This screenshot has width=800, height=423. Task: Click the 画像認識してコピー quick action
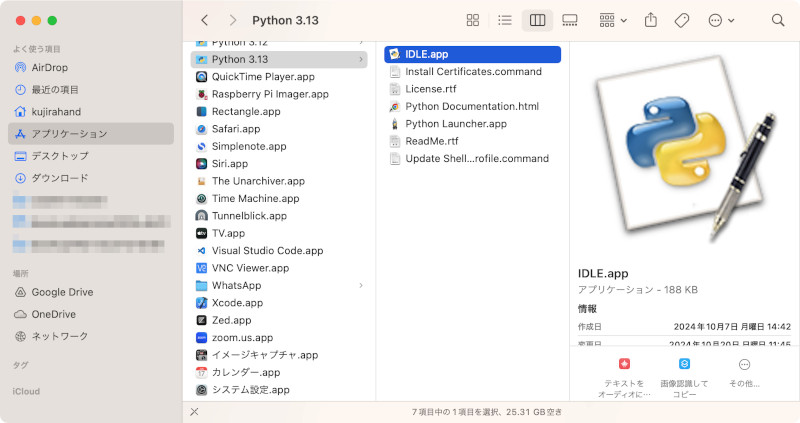684,373
